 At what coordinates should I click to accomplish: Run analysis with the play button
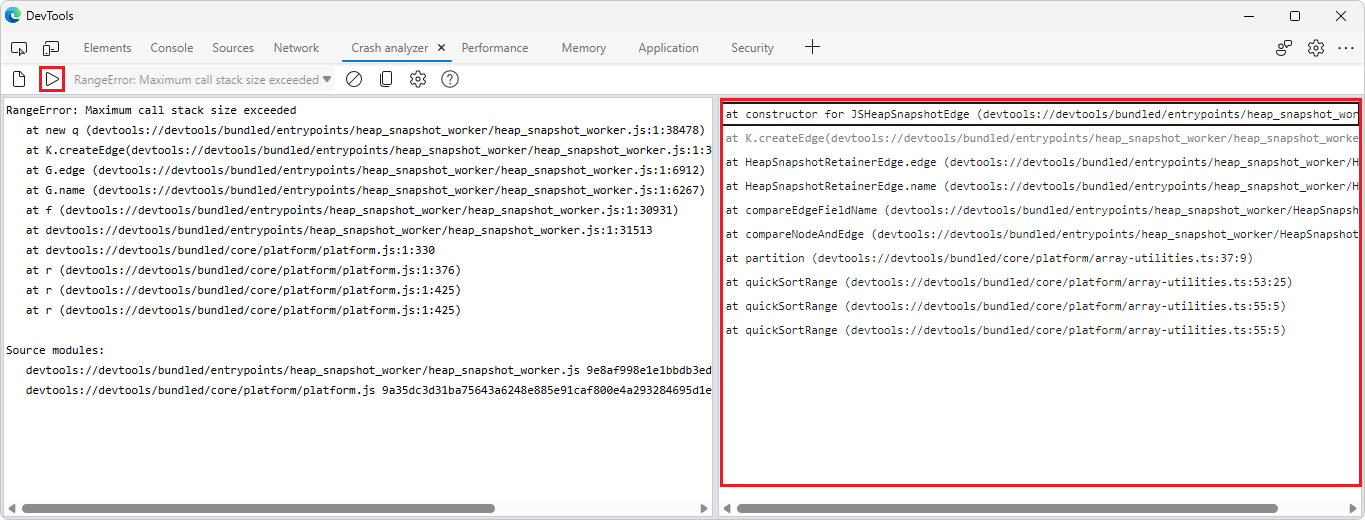coord(52,79)
